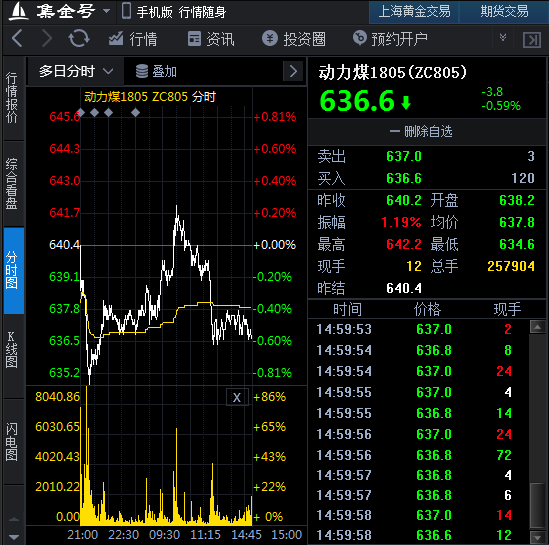Click 删除自选 to remove from watchlist
549x545 pixels.
click(x=421, y=132)
